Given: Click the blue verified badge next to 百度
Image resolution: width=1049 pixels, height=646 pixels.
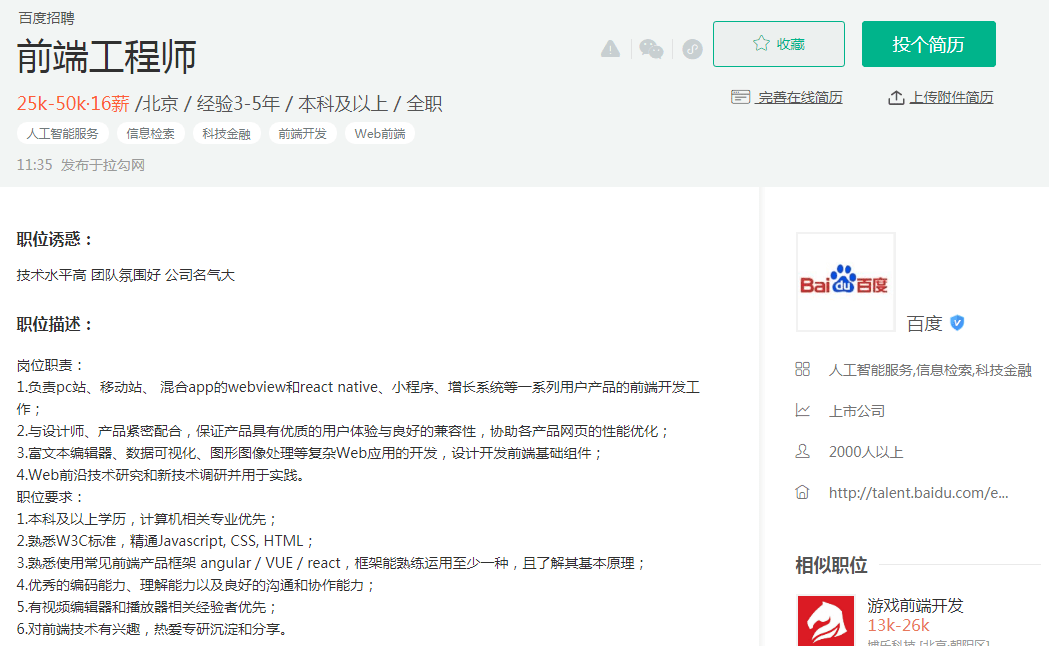Looking at the screenshot, I should (x=957, y=323).
